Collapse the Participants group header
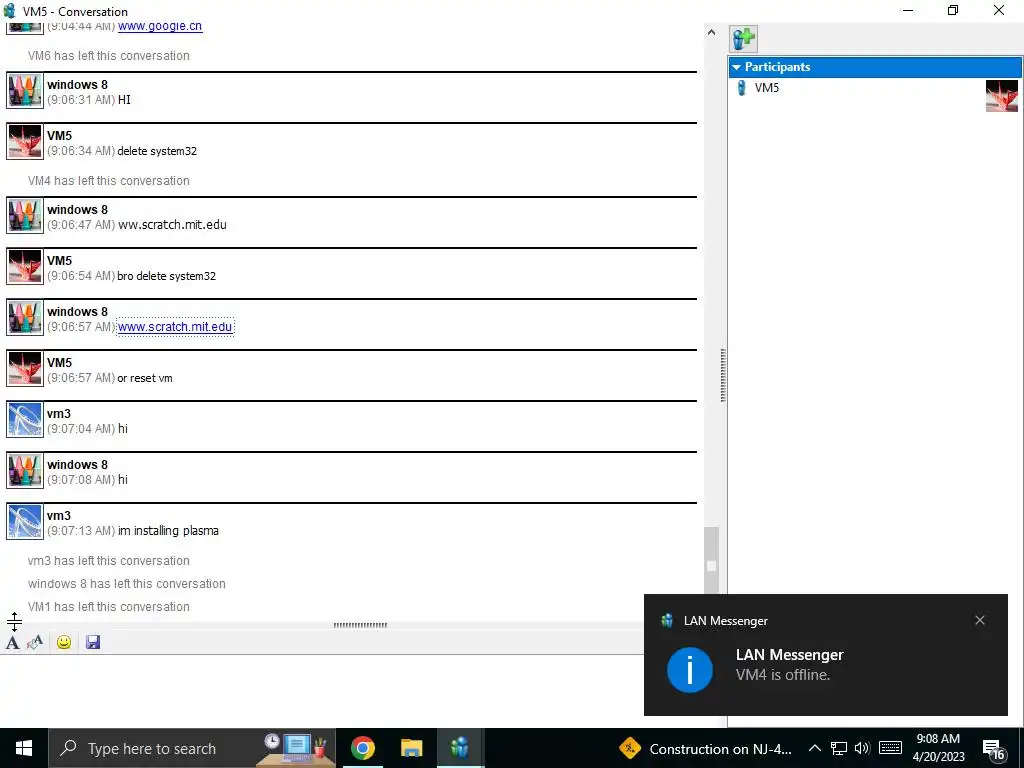The width and height of the screenshot is (1024, 768). [x=875, y=67]
